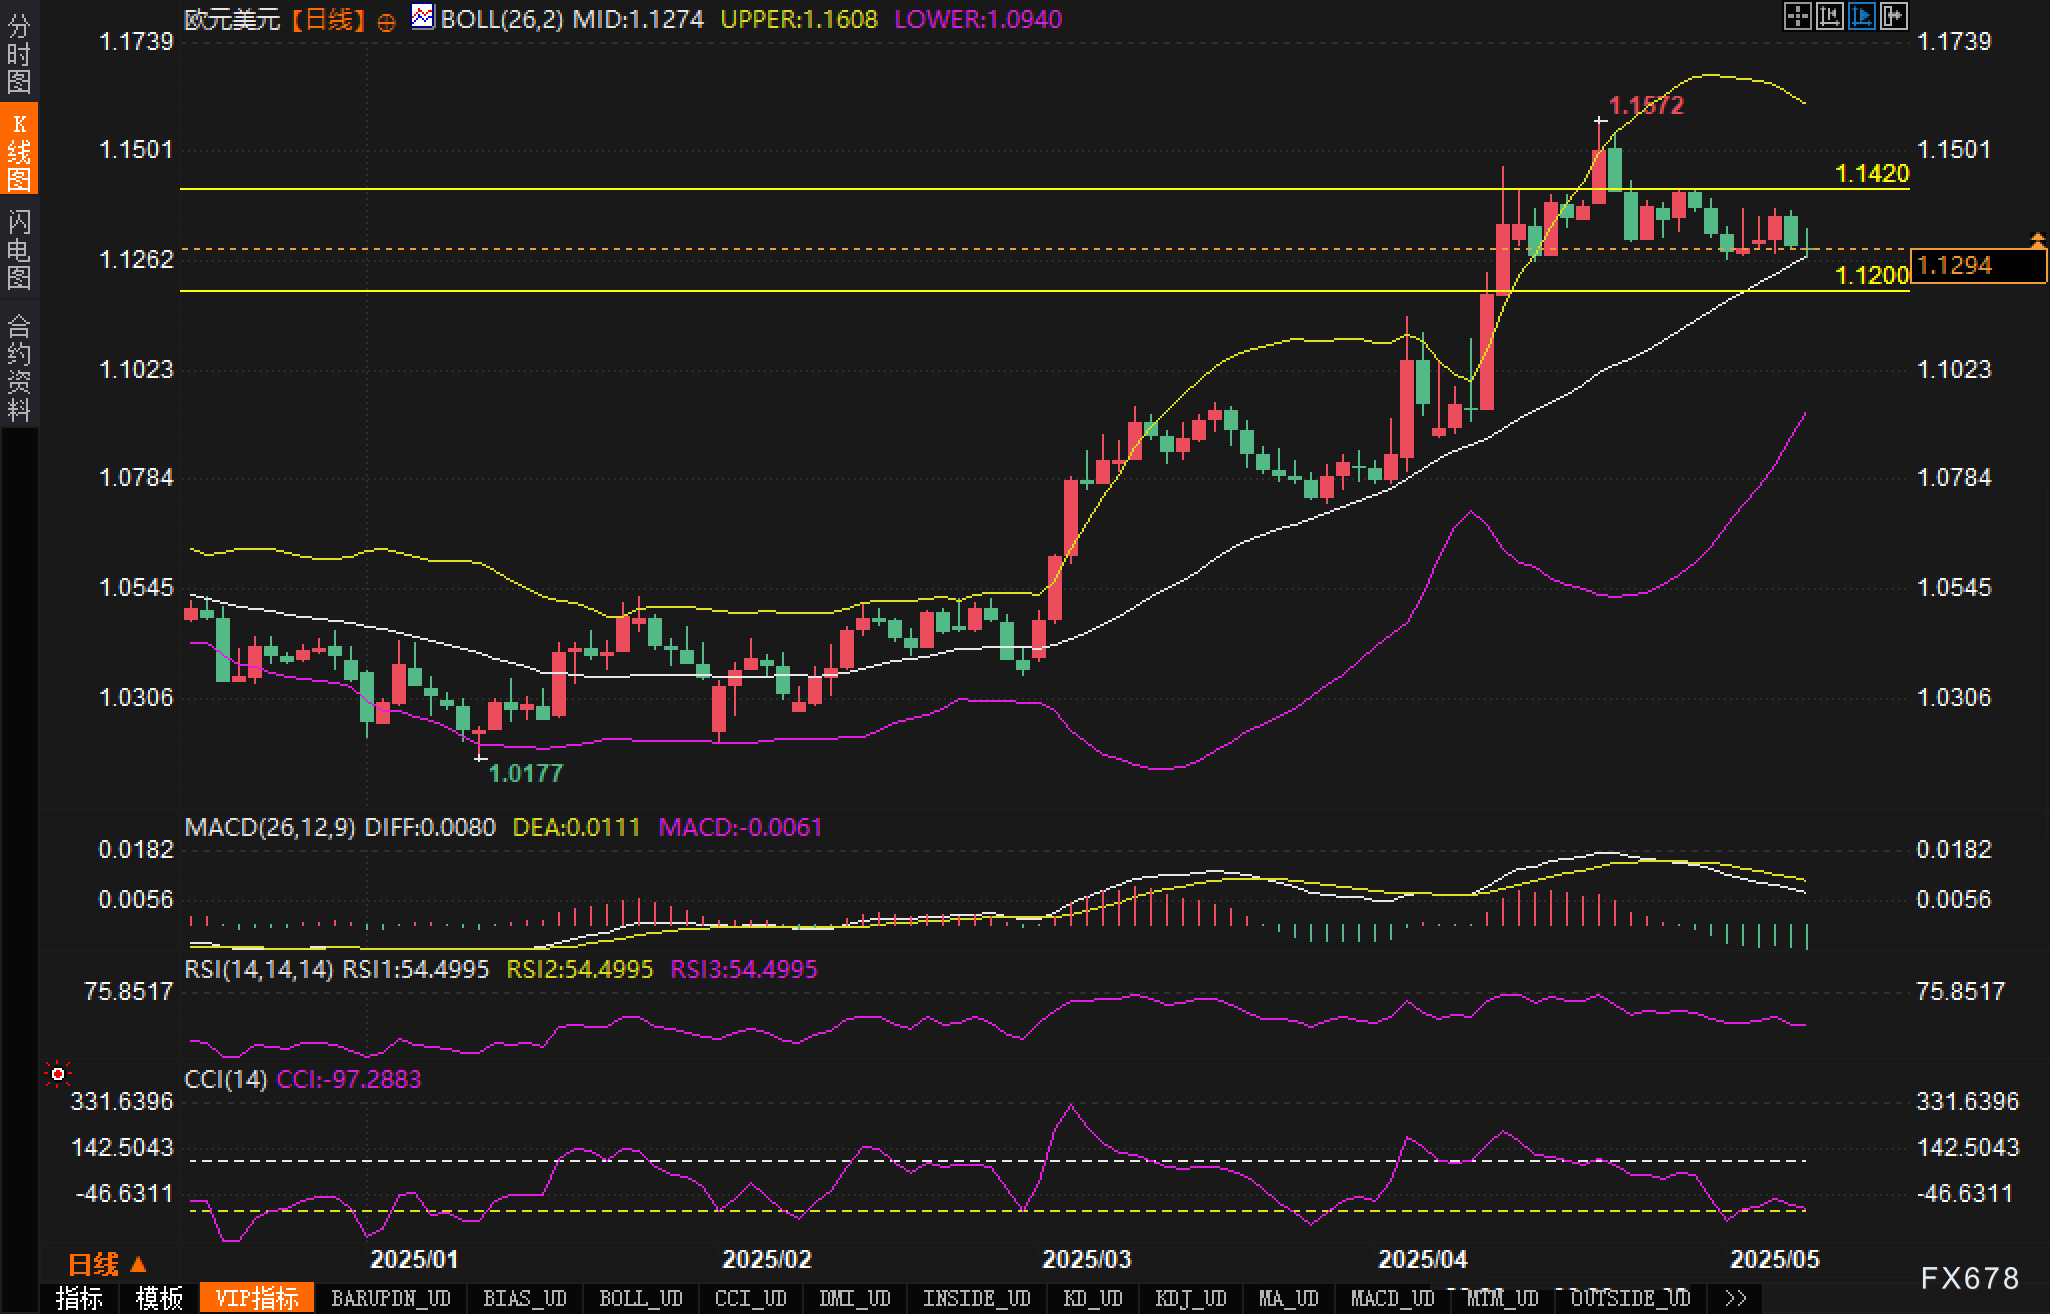Toggle the VIP指标 button
This screenshot has width=2050, height=1314.
(257, 1298)
